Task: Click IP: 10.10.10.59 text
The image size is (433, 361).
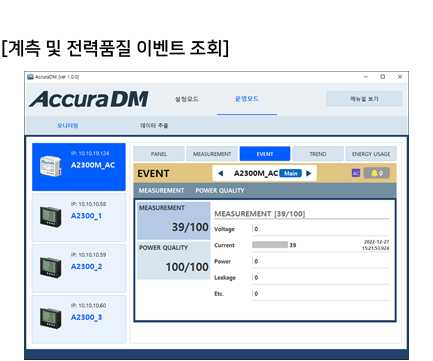Action: pyautogui.click(x=88, y=255)
